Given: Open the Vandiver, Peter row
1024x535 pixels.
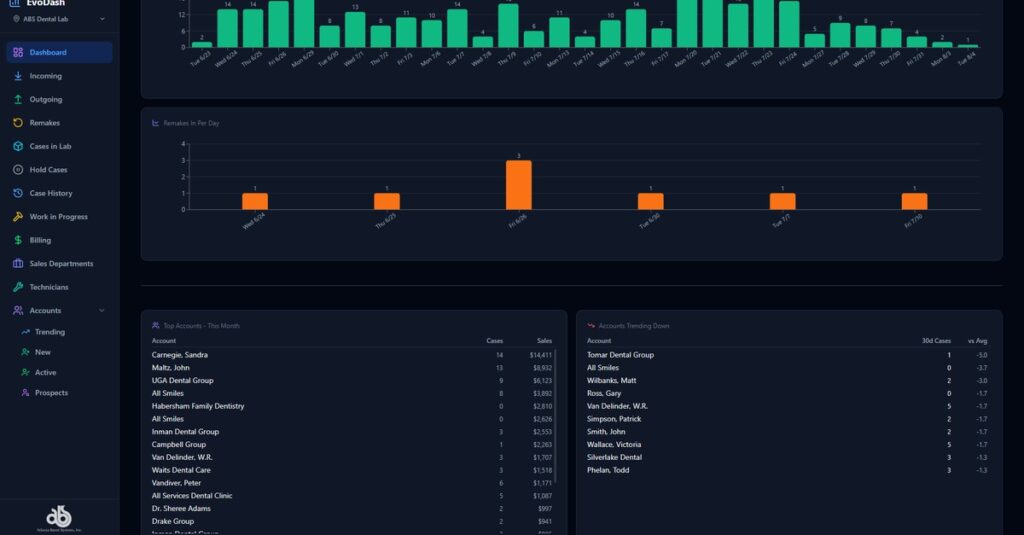Looking at the screenshot, I should coord(352,483).
